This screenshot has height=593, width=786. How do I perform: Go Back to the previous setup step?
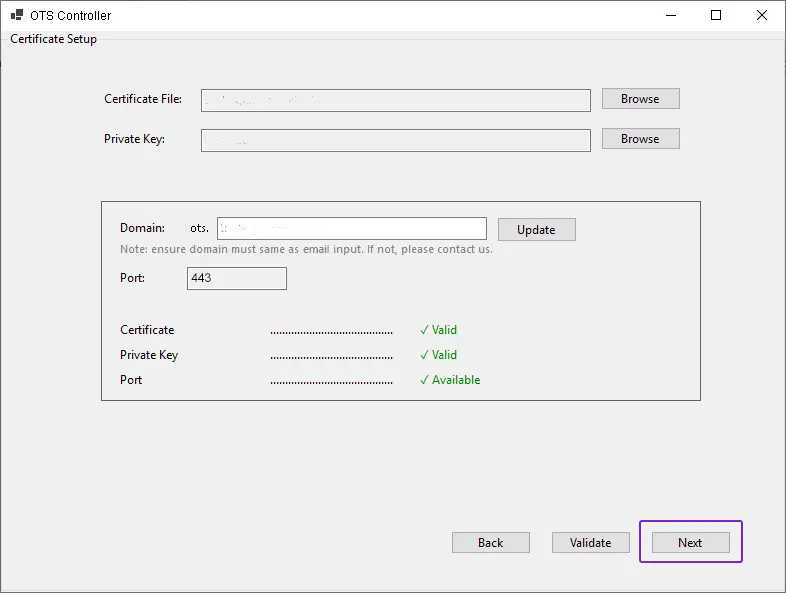coord(490,543)
